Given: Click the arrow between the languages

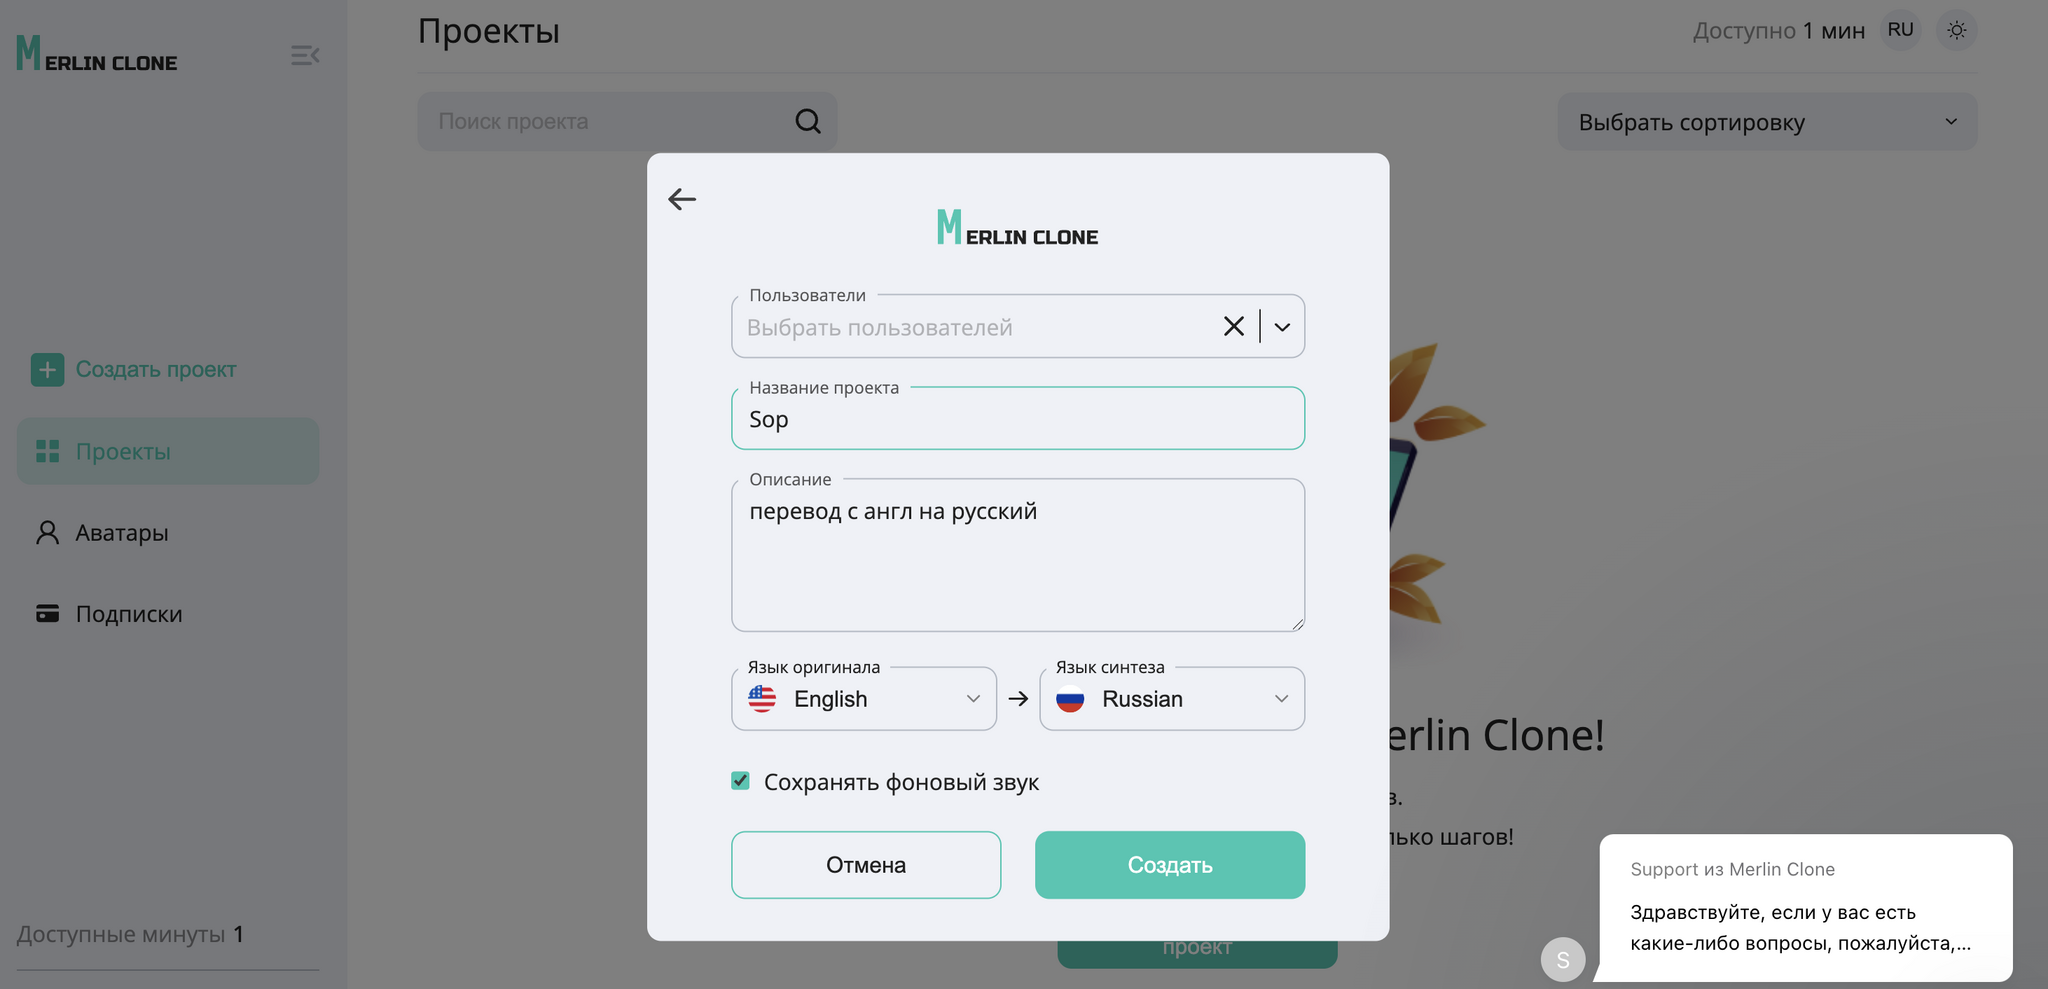Looking at the screenshot, I should [1018, 699].
